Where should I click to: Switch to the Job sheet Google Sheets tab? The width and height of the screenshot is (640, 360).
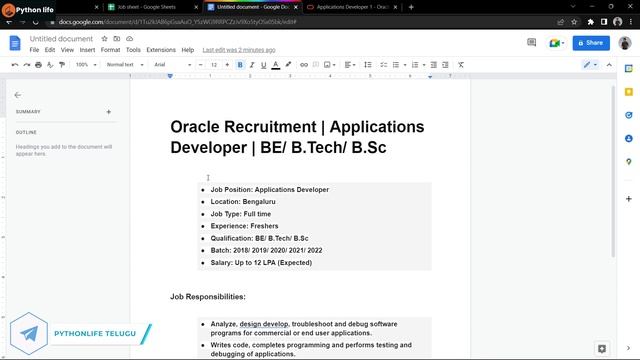tap(153, 7)
